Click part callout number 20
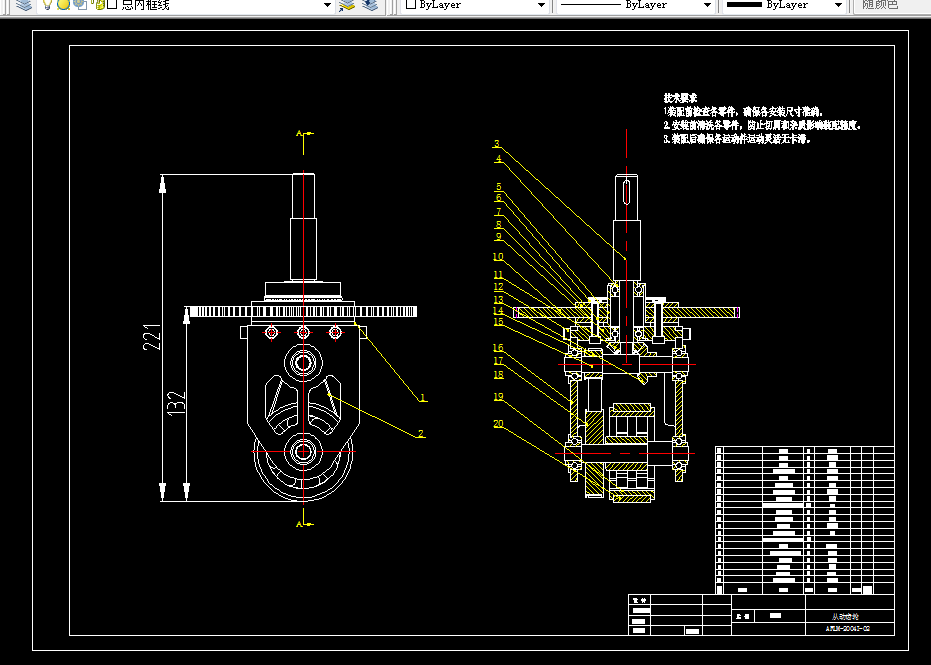Image resolution: width=931 pixels, height=665 pixels. 498,423
